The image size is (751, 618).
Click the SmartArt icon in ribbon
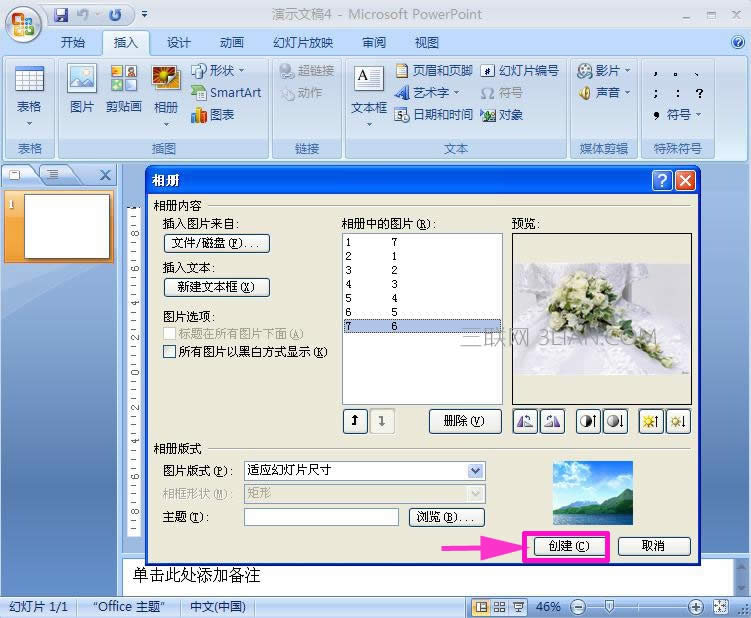tap(199, 93)
